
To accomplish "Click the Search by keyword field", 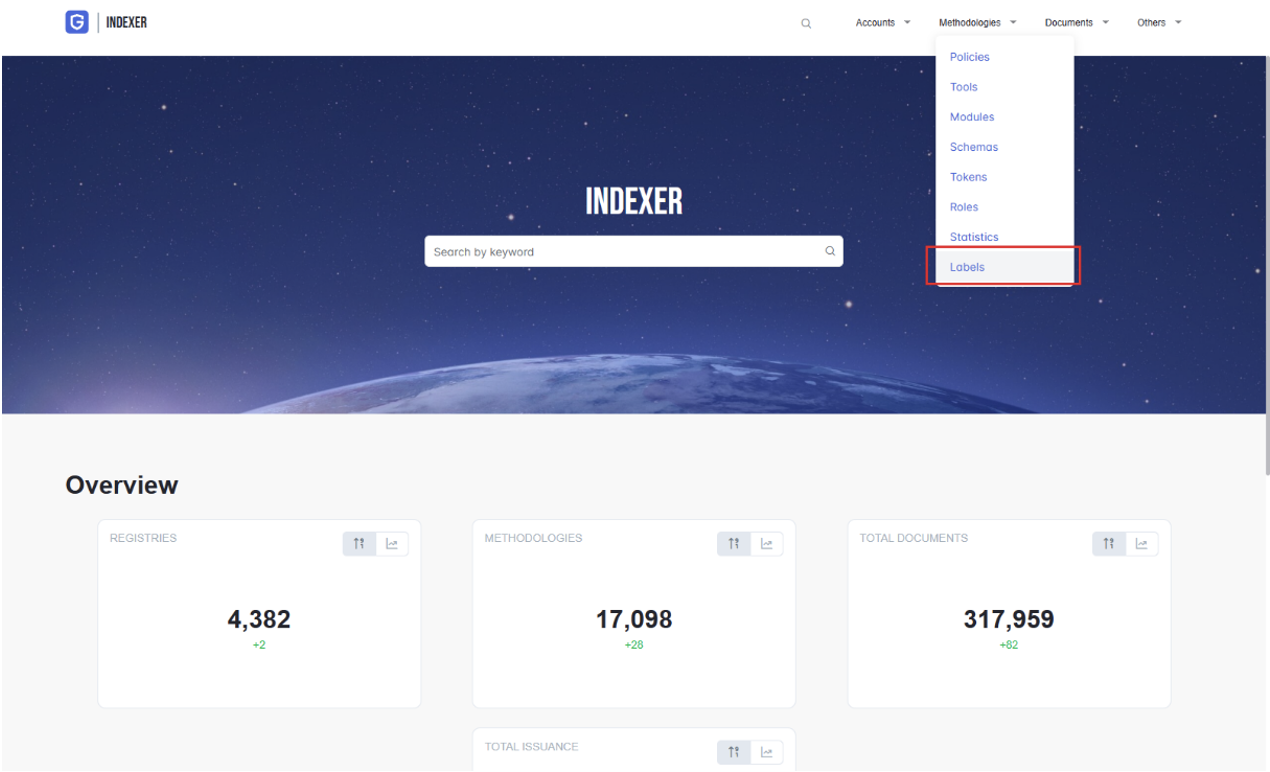I will coord(620,252).
